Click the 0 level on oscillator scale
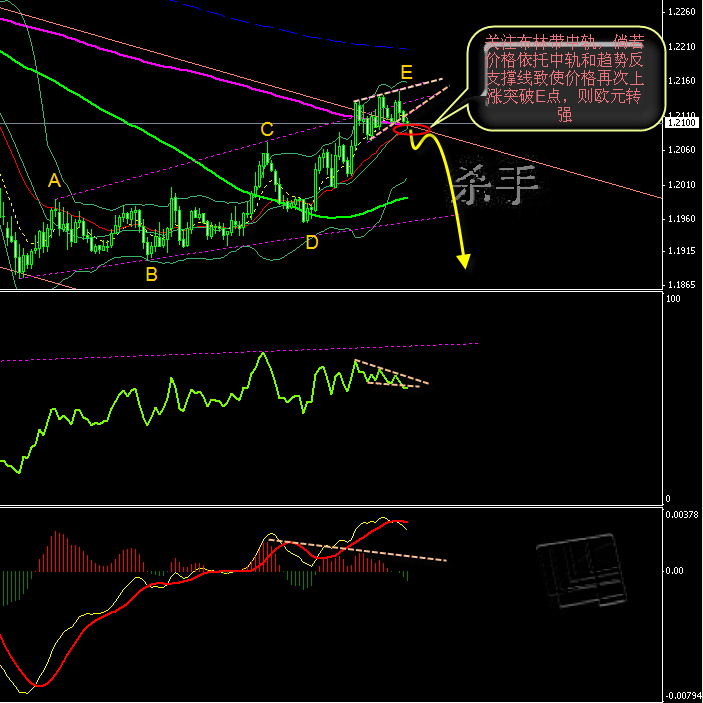The width and height of the screenshot is (703, 703). tap(668, 499)
